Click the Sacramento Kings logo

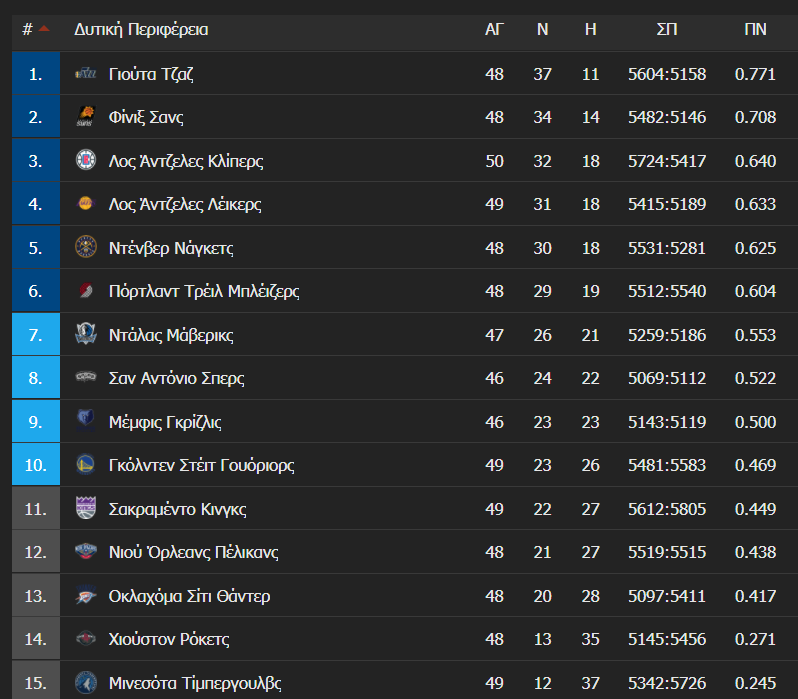click(x=86, y=508)
